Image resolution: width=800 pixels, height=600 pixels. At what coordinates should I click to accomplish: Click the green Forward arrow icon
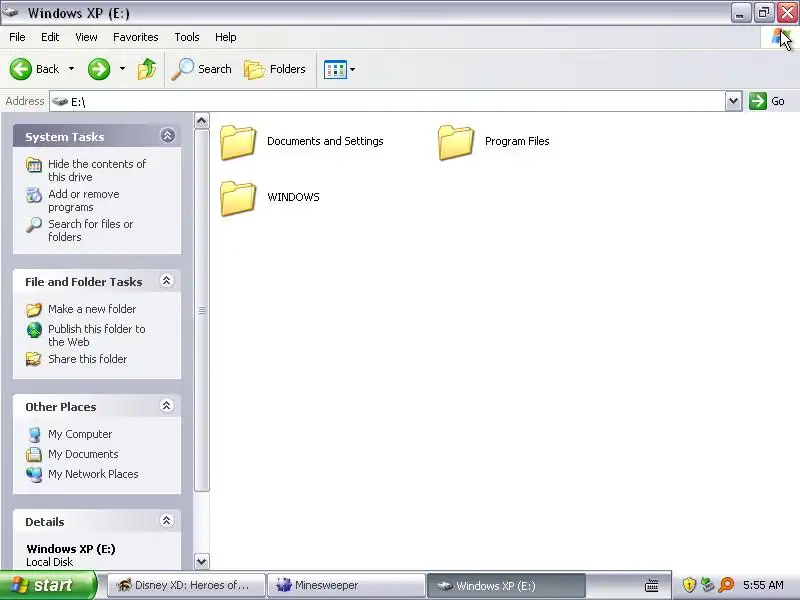point(98,69)
